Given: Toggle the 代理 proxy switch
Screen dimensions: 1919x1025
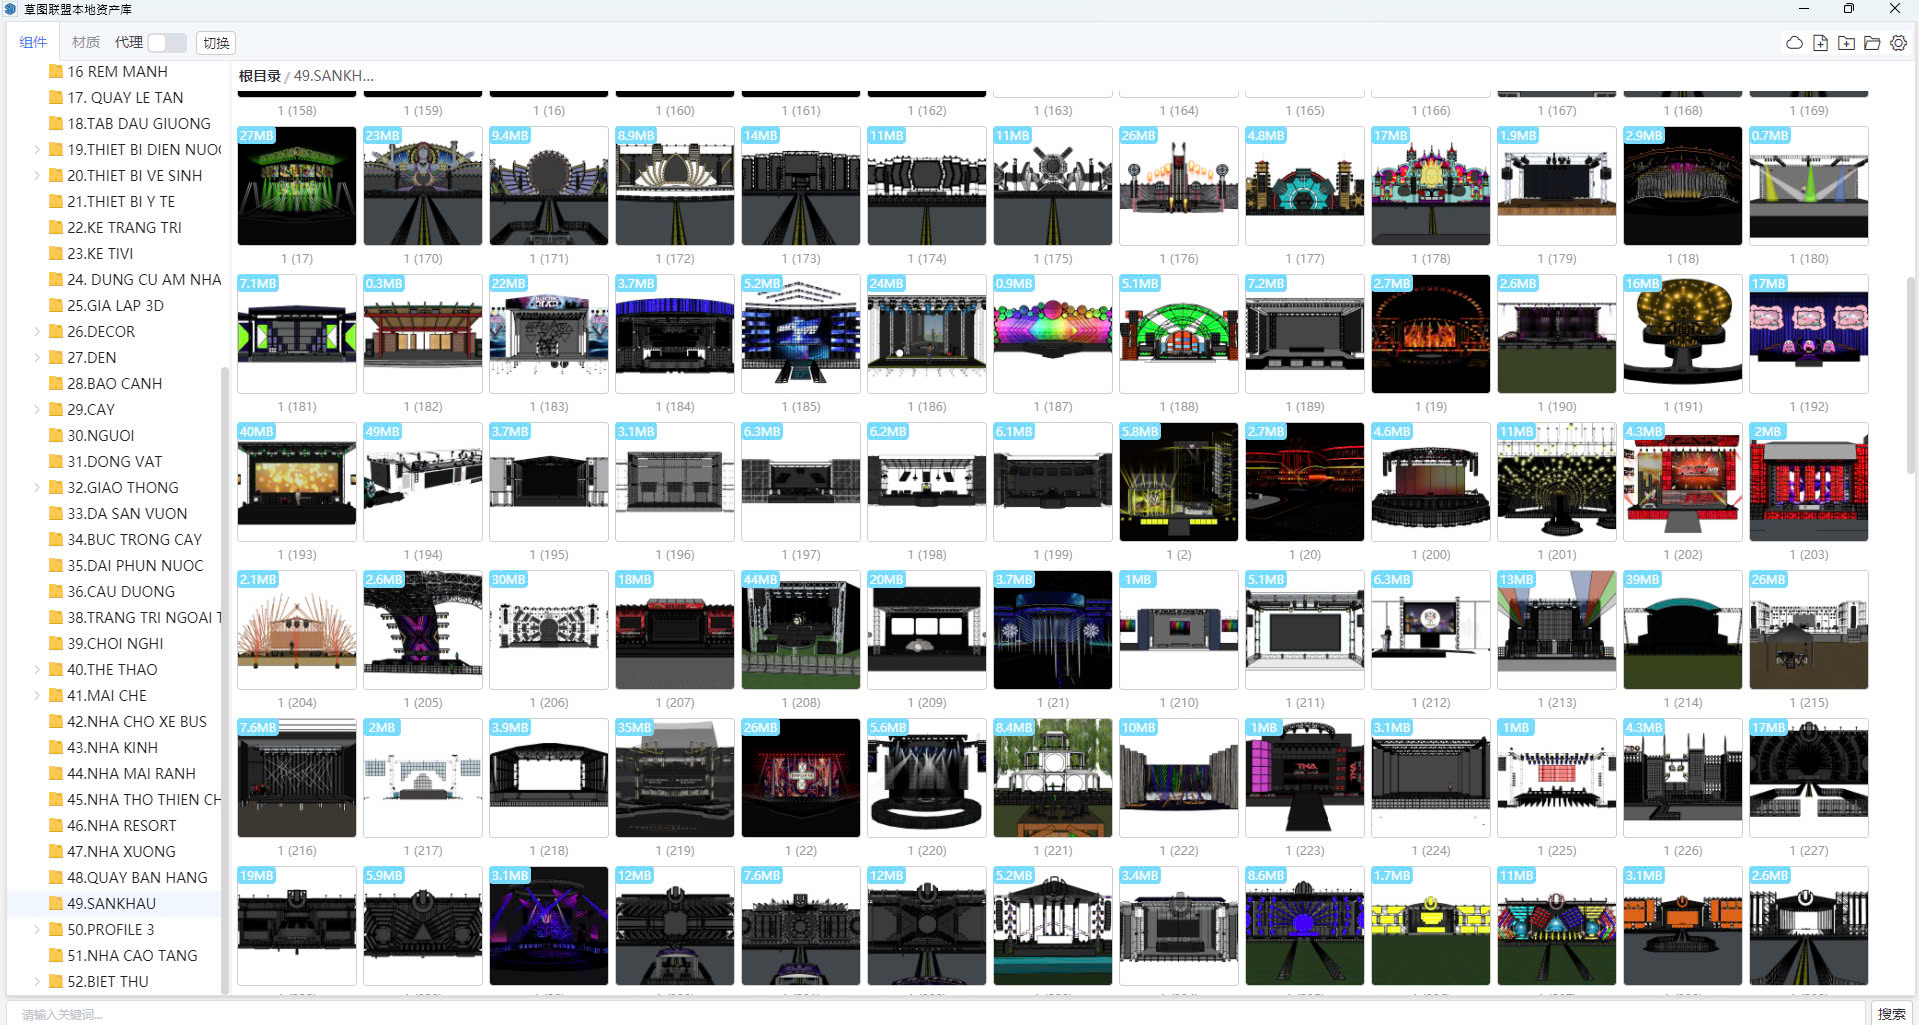Looking at the screenshot, I should [x=166, y=43].
